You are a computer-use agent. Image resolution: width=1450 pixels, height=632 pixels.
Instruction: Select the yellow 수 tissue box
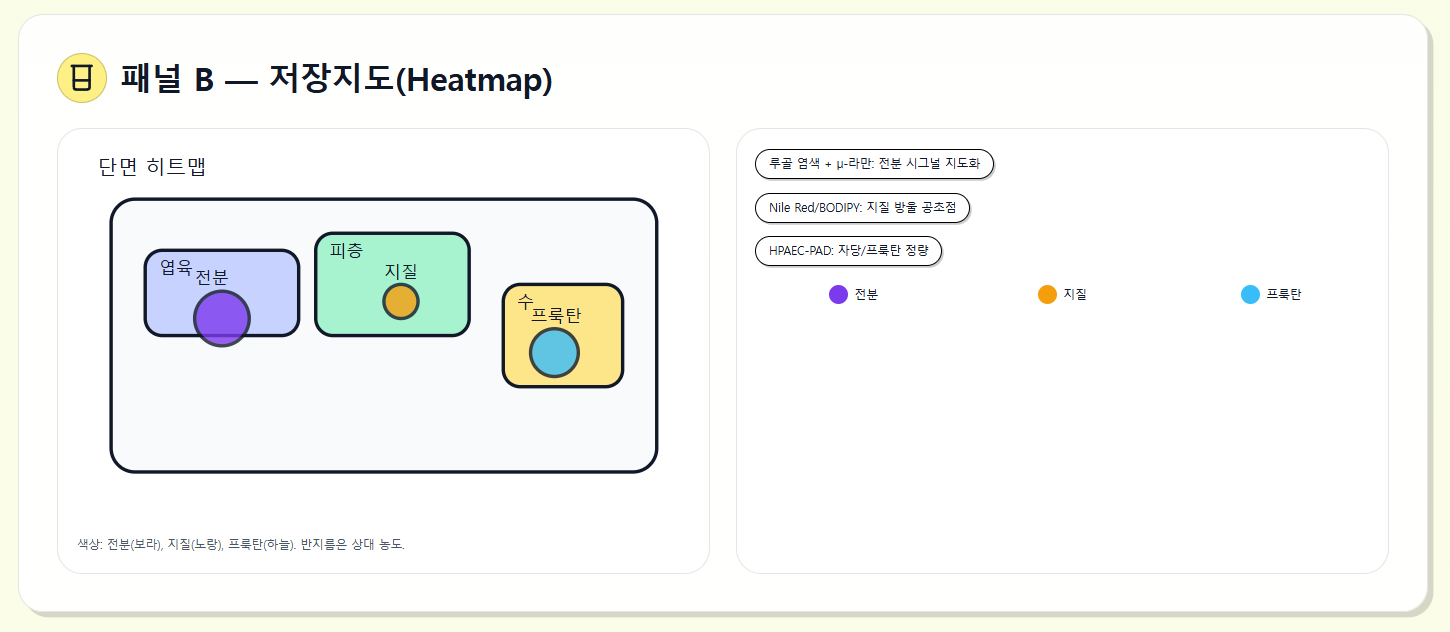[x=563, y=335]
